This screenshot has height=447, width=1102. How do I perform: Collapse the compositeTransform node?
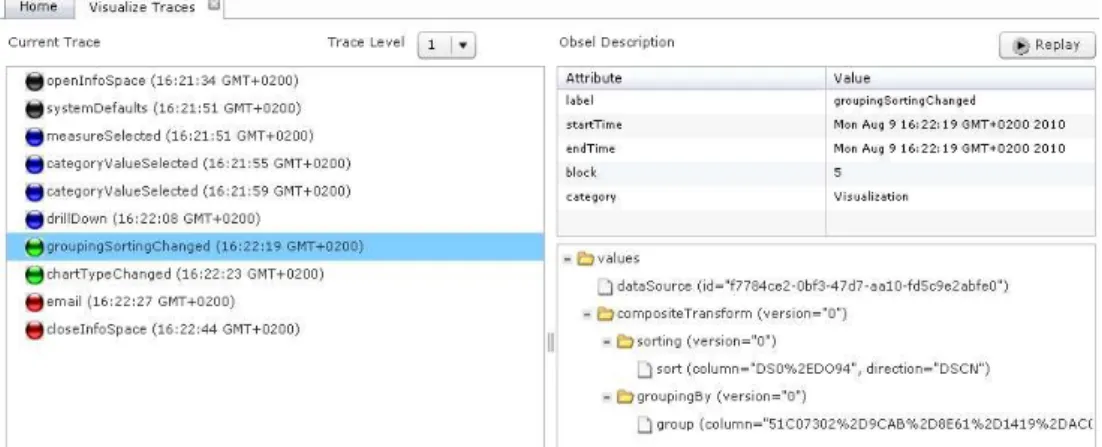[587, 314]
